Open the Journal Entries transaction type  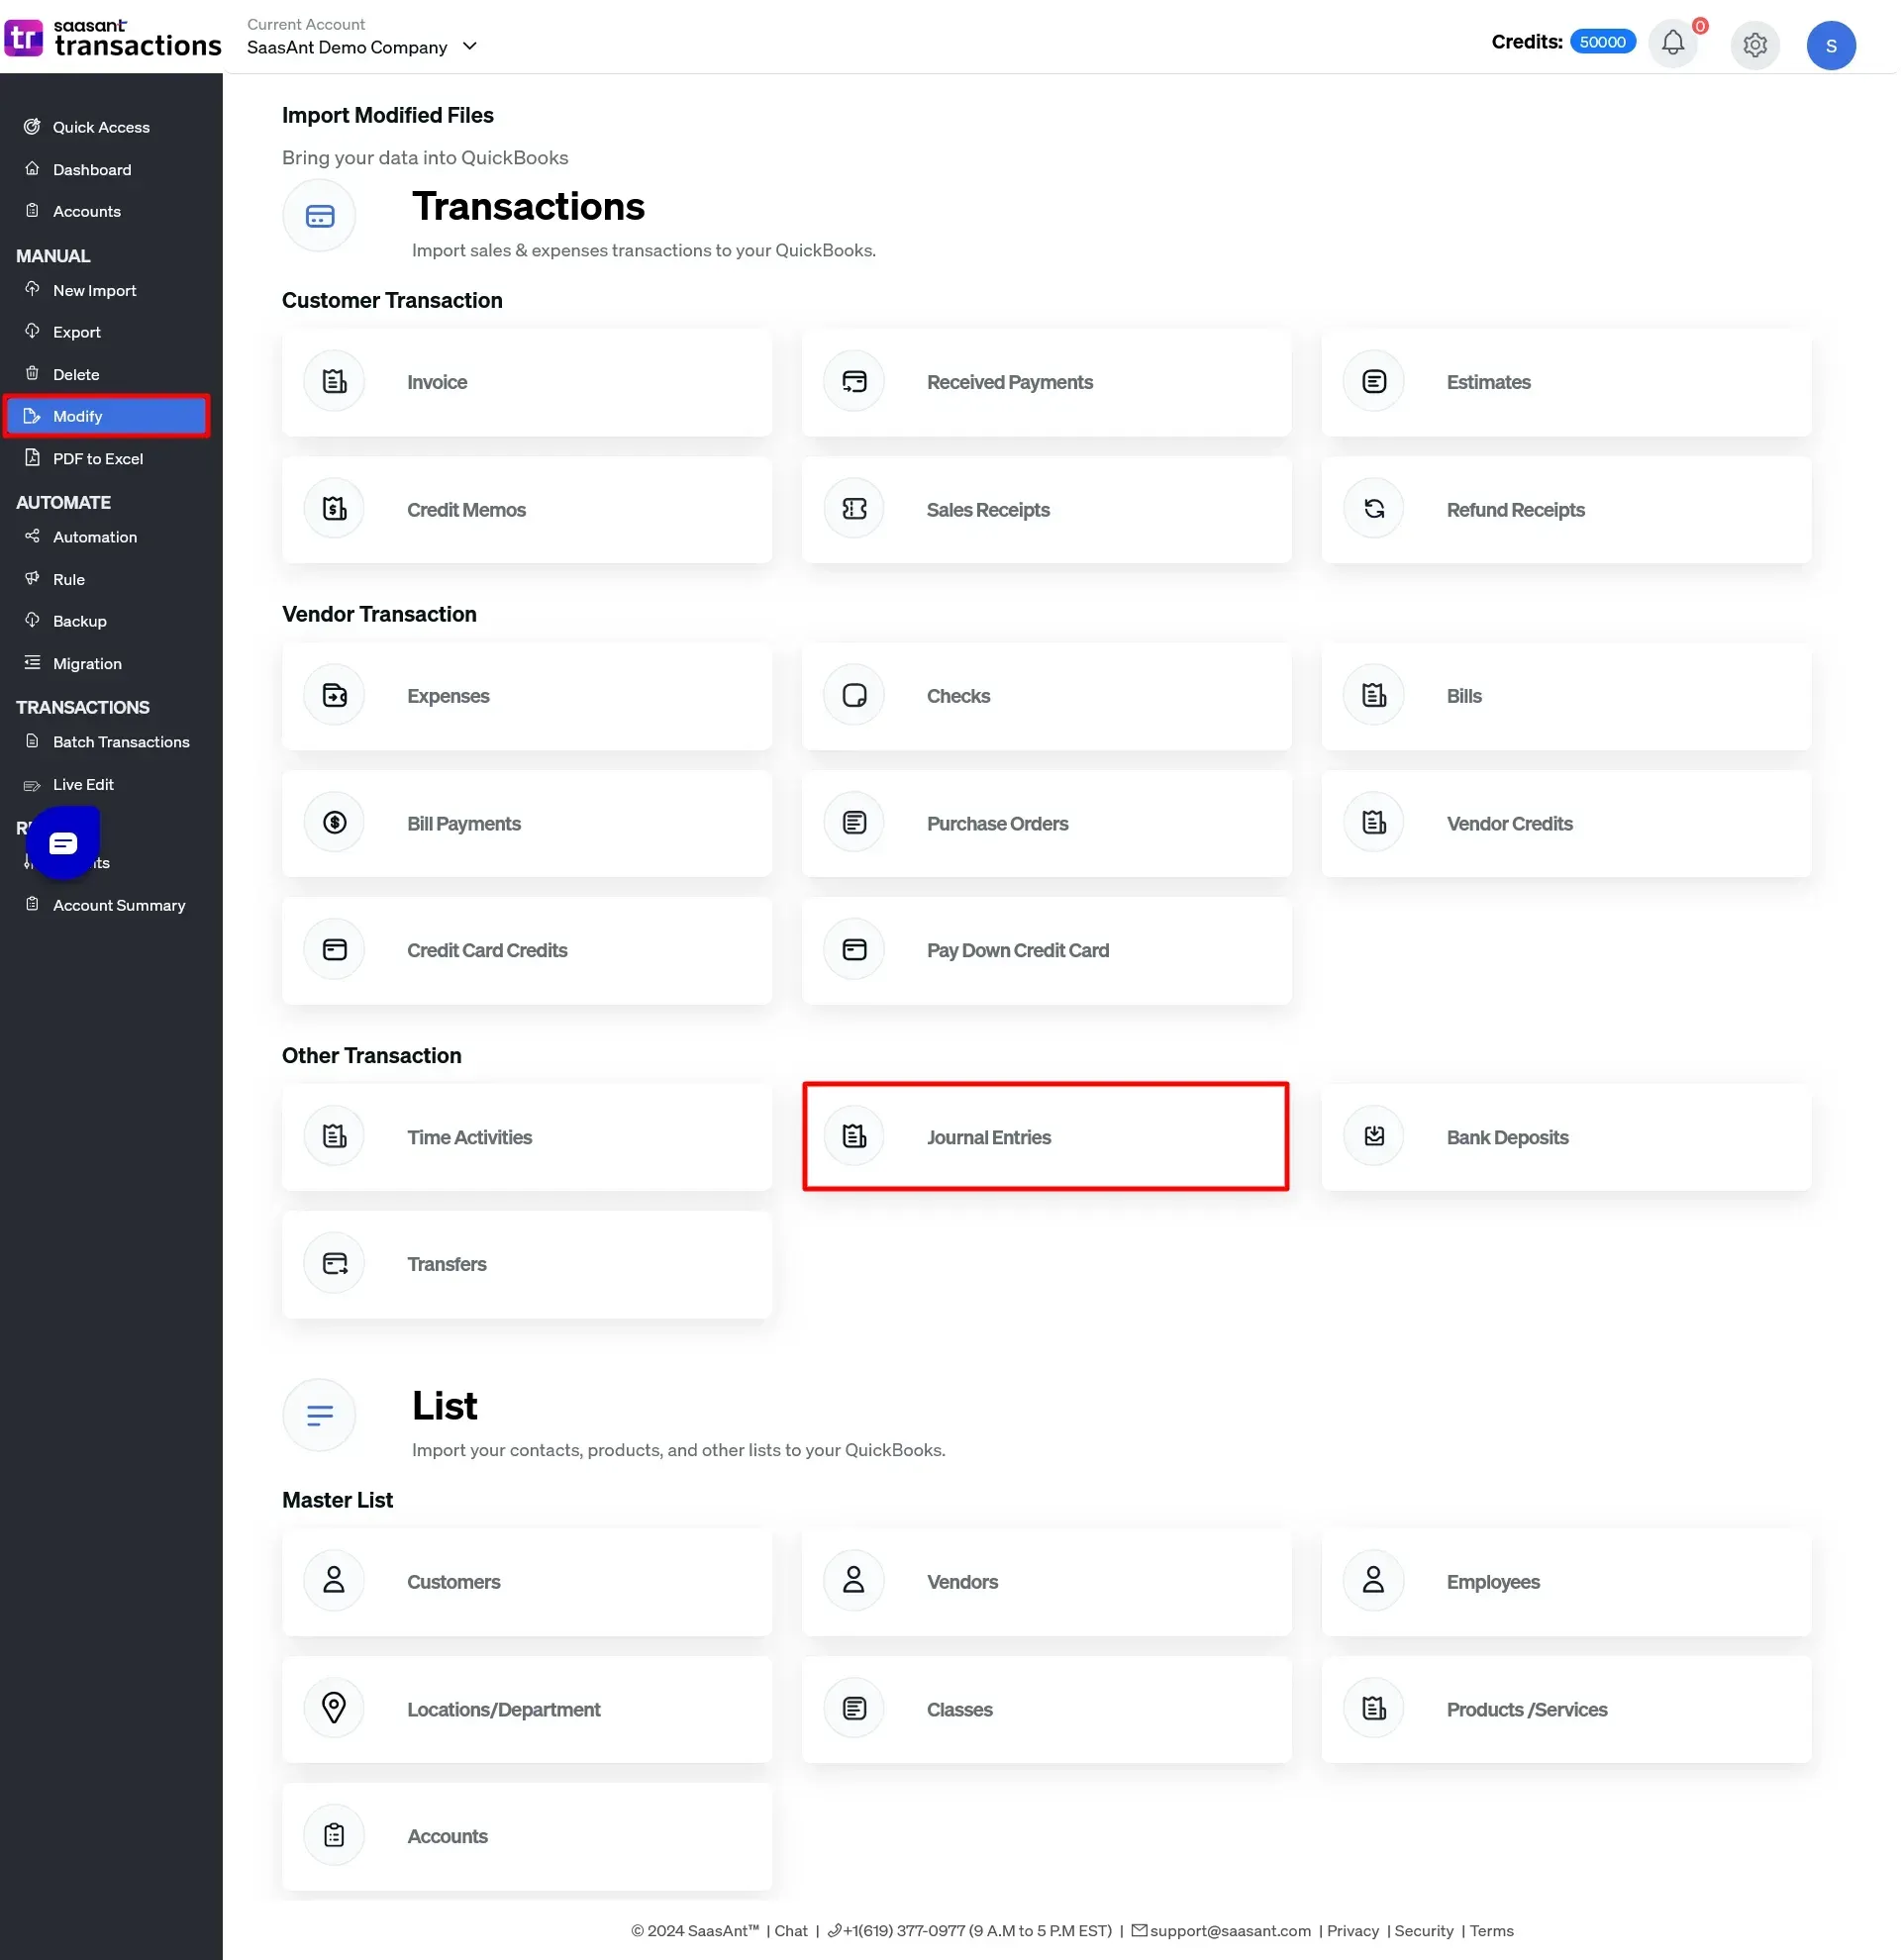1045,1135
